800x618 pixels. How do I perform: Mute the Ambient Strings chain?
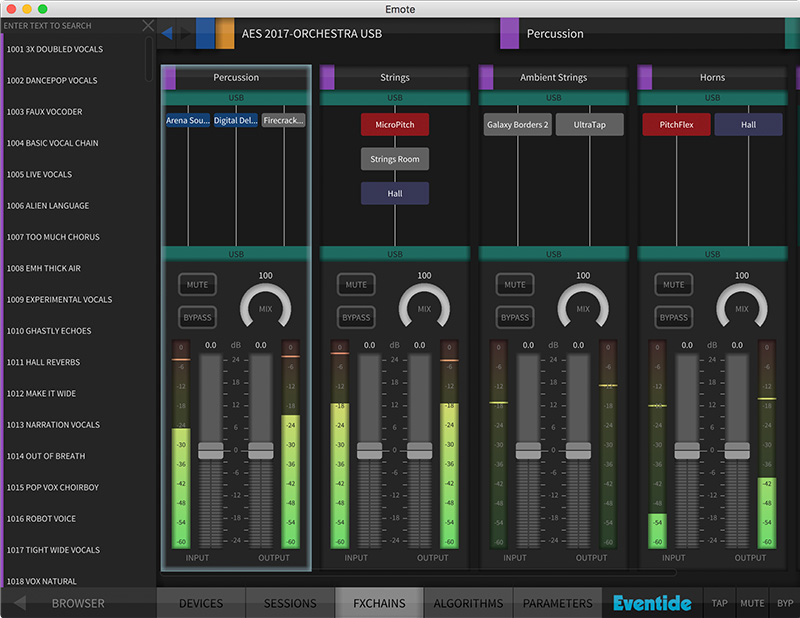click(x=515, y=285)
